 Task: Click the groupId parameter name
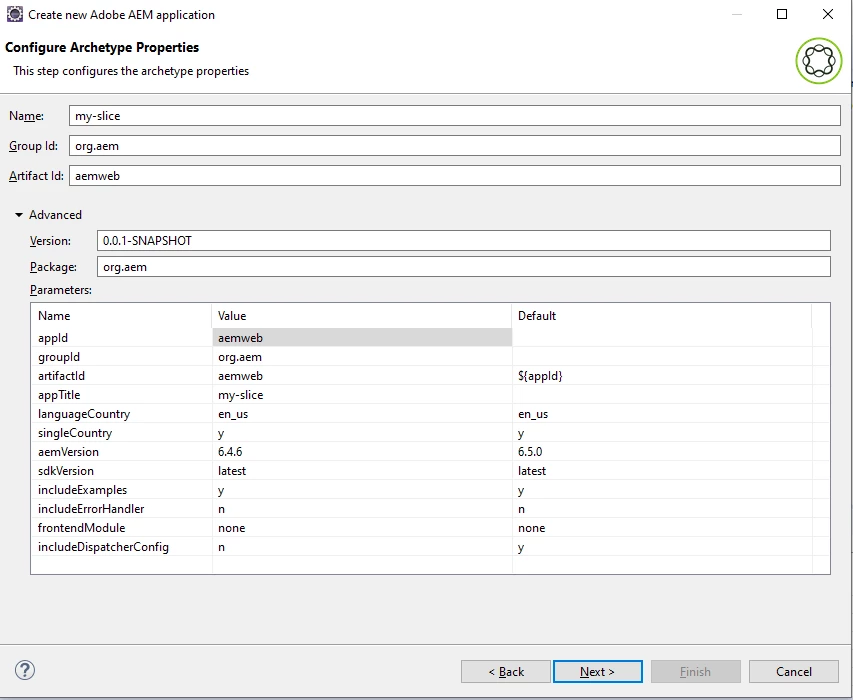[x=59, y=357]
